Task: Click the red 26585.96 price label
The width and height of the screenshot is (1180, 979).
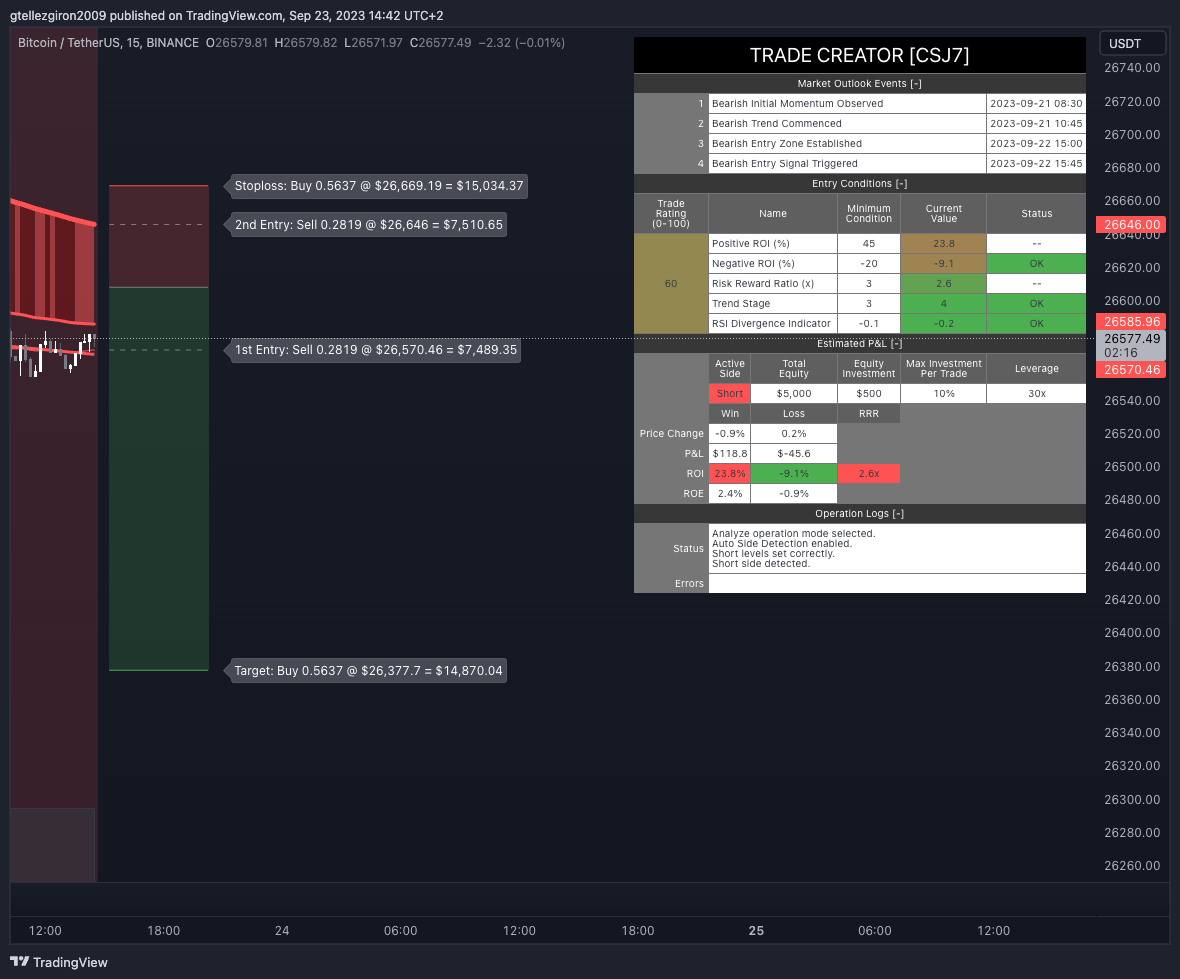Action: pyautogui.click(x=1131, y=321)
